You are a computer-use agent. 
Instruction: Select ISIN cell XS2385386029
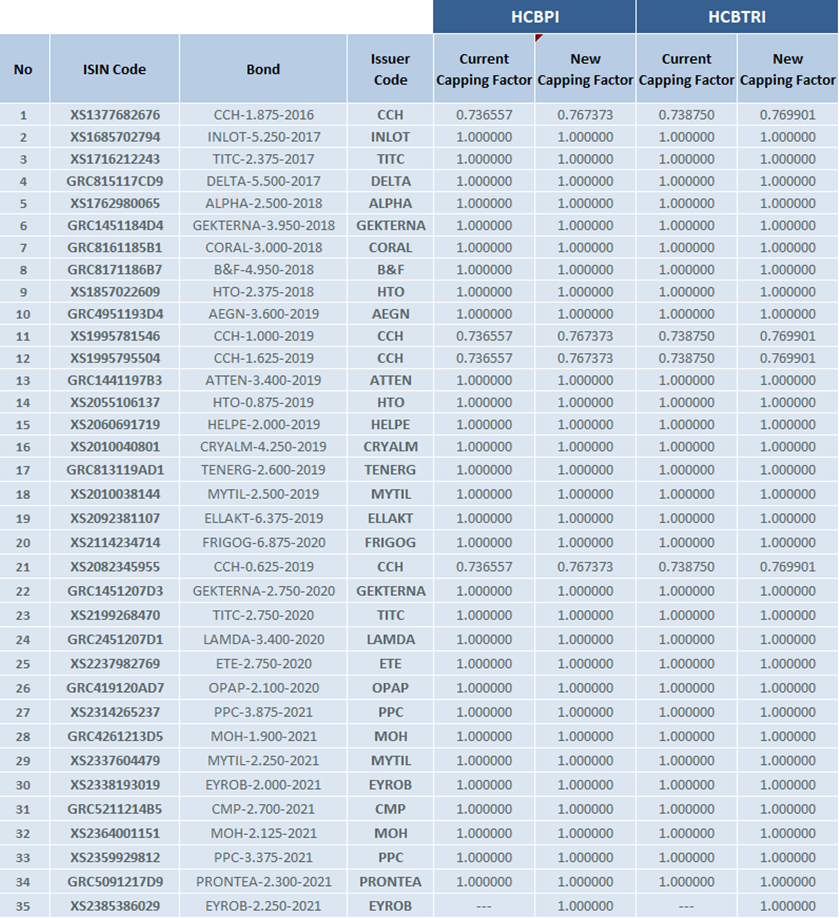coord(114,906)
